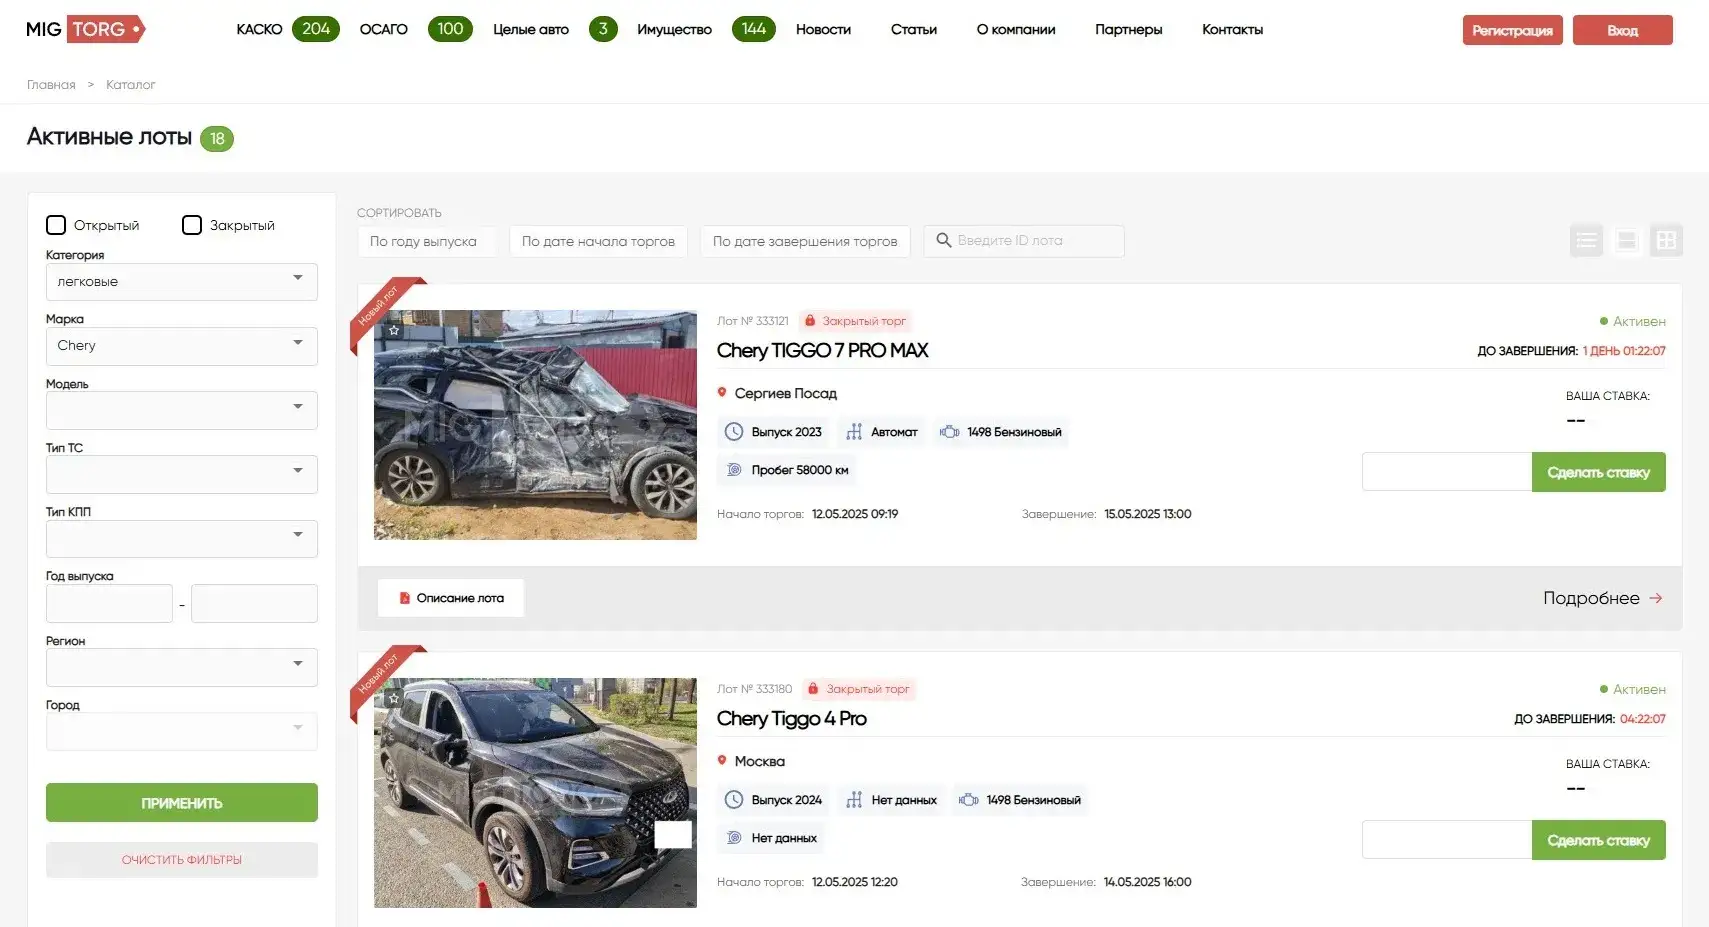1709x927 pixels.
Task: Focus bid amount field for lot 333121
Action: (x=1447, y=472)
